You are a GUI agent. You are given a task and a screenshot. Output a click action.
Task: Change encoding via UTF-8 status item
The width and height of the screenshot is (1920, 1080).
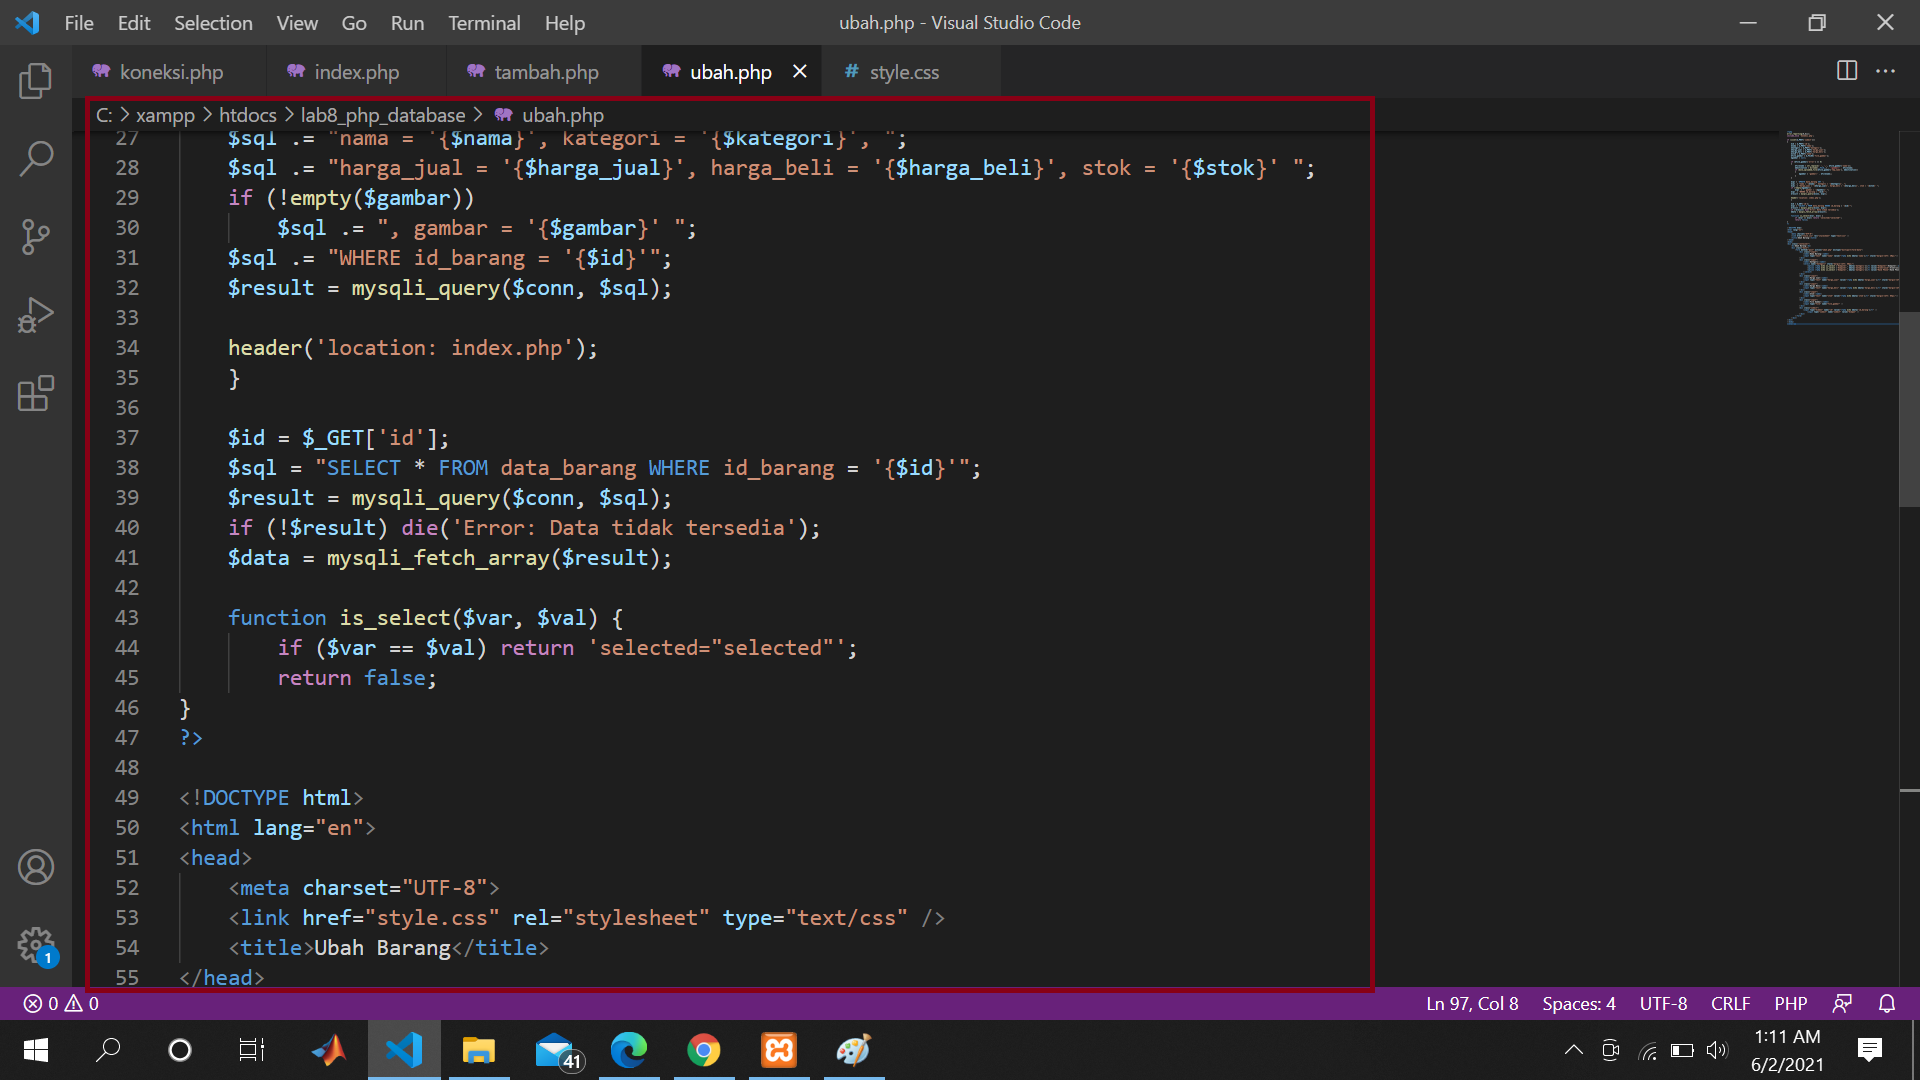point(1663,1003)
